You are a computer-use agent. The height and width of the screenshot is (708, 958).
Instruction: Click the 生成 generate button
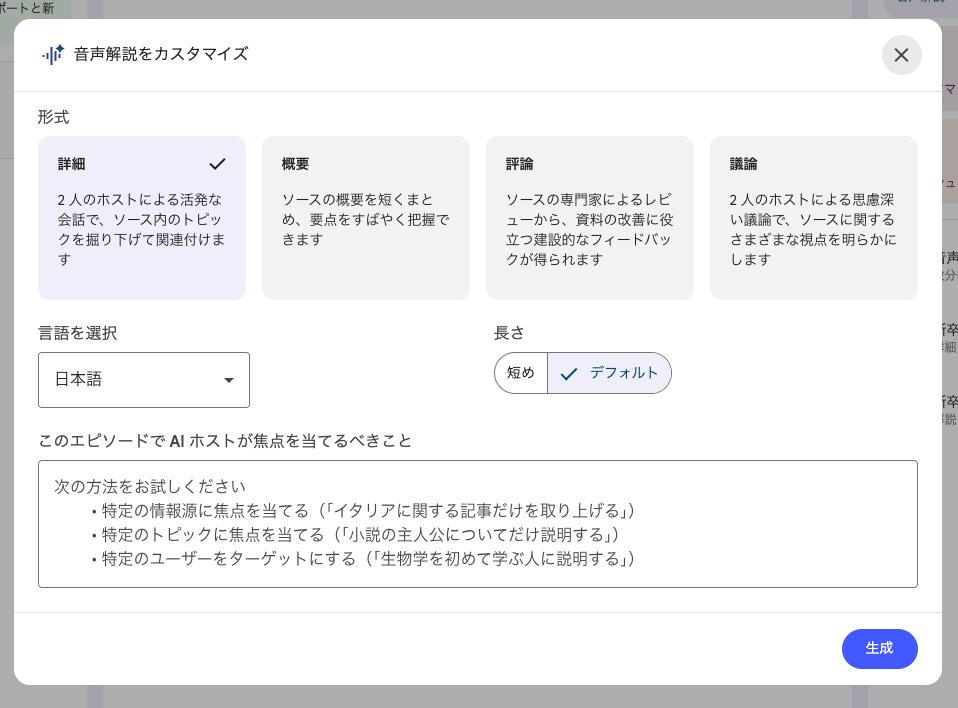[x=879, y=649]
